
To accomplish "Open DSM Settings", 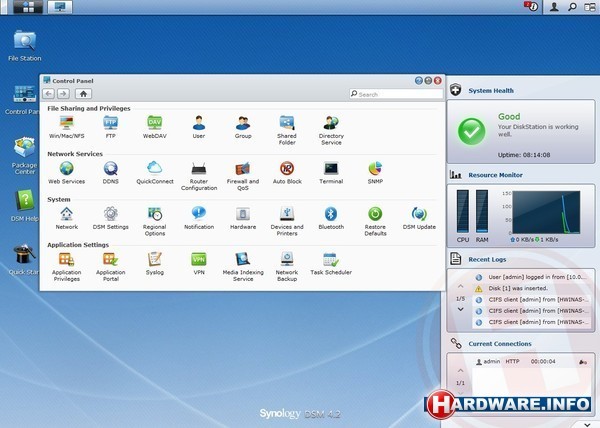I will pyautogui.click(x=111, y=218).
